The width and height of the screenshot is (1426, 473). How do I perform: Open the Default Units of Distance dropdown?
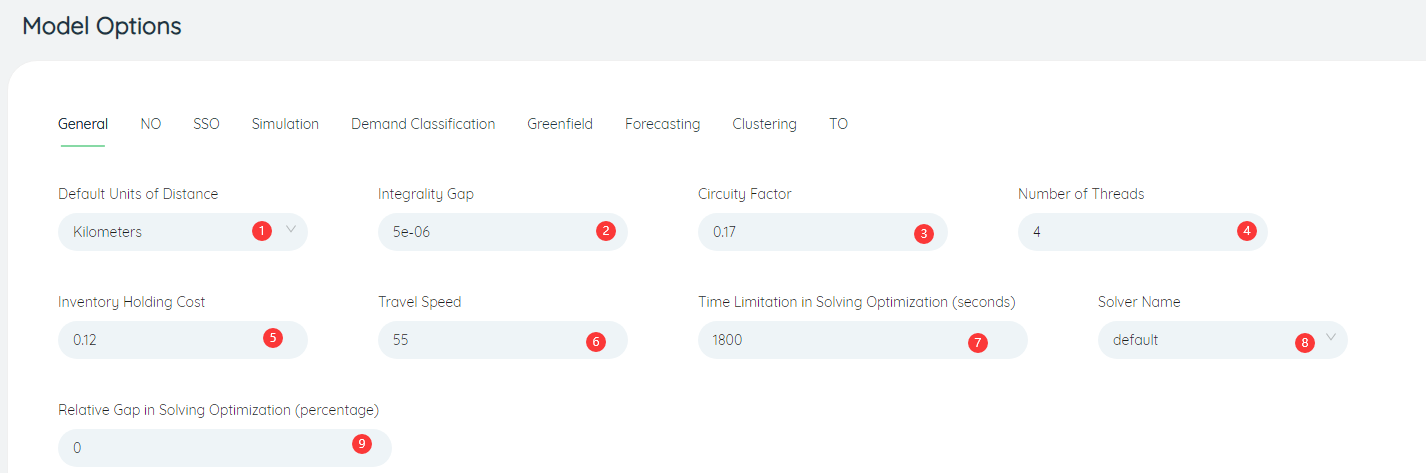pos(183,232)
